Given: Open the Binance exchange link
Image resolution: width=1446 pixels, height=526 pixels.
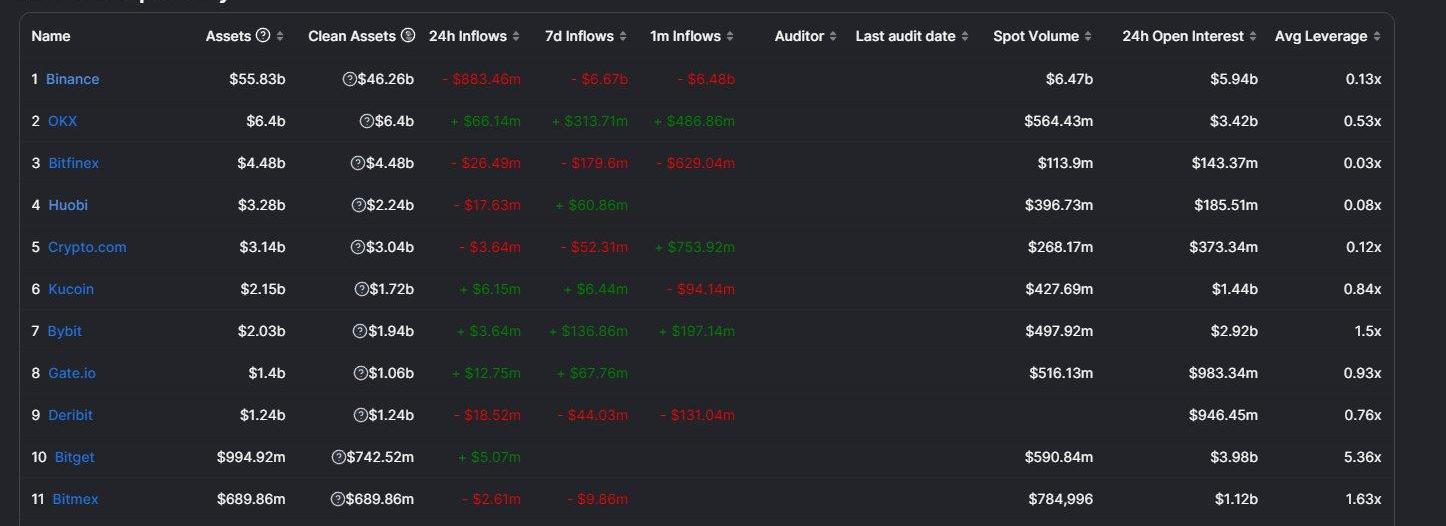Looking at the screenshot, I should [x=73, y=79].
